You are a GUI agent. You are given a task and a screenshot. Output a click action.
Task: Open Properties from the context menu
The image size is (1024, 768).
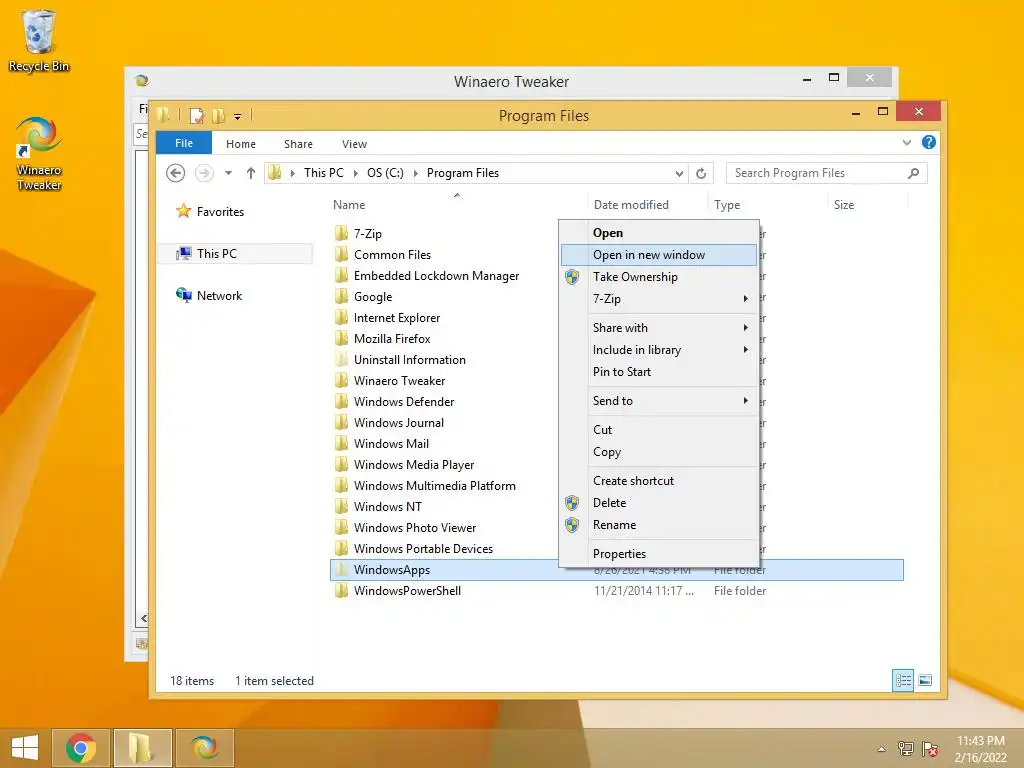click(x=659, y=554)
